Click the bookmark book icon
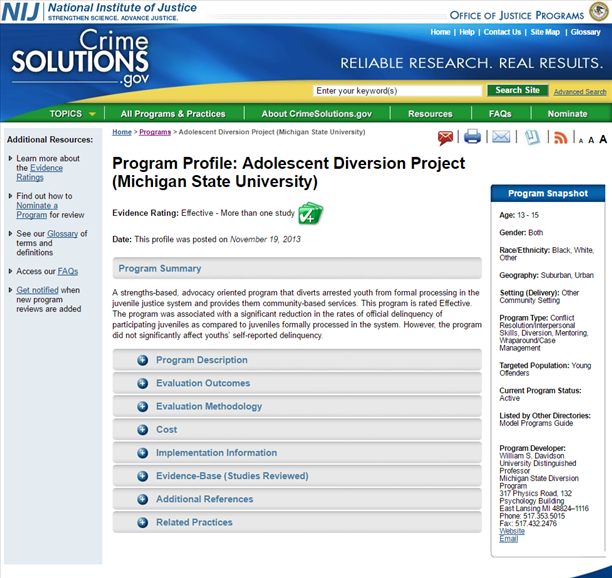 coord(532,137)
